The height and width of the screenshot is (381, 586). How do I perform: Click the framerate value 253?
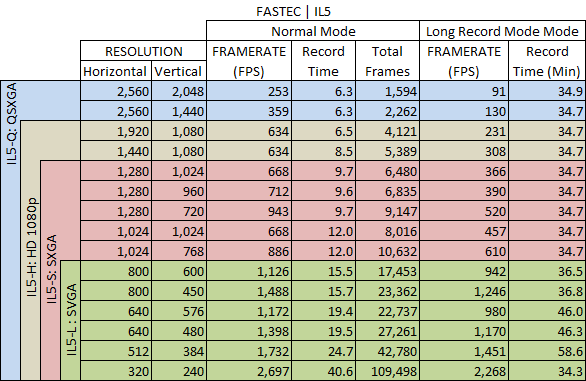click(x=249, y=91)
